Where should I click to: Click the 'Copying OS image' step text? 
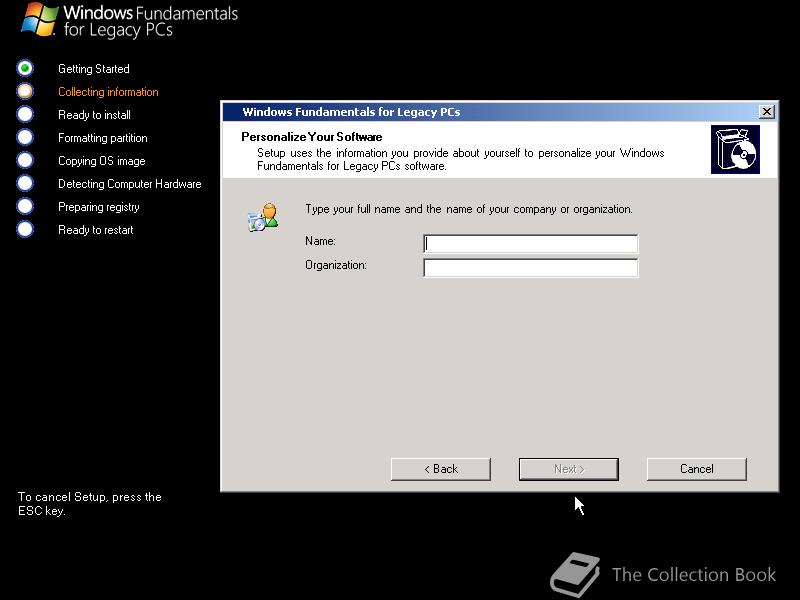pyautogui.click(x=102, y=161)
